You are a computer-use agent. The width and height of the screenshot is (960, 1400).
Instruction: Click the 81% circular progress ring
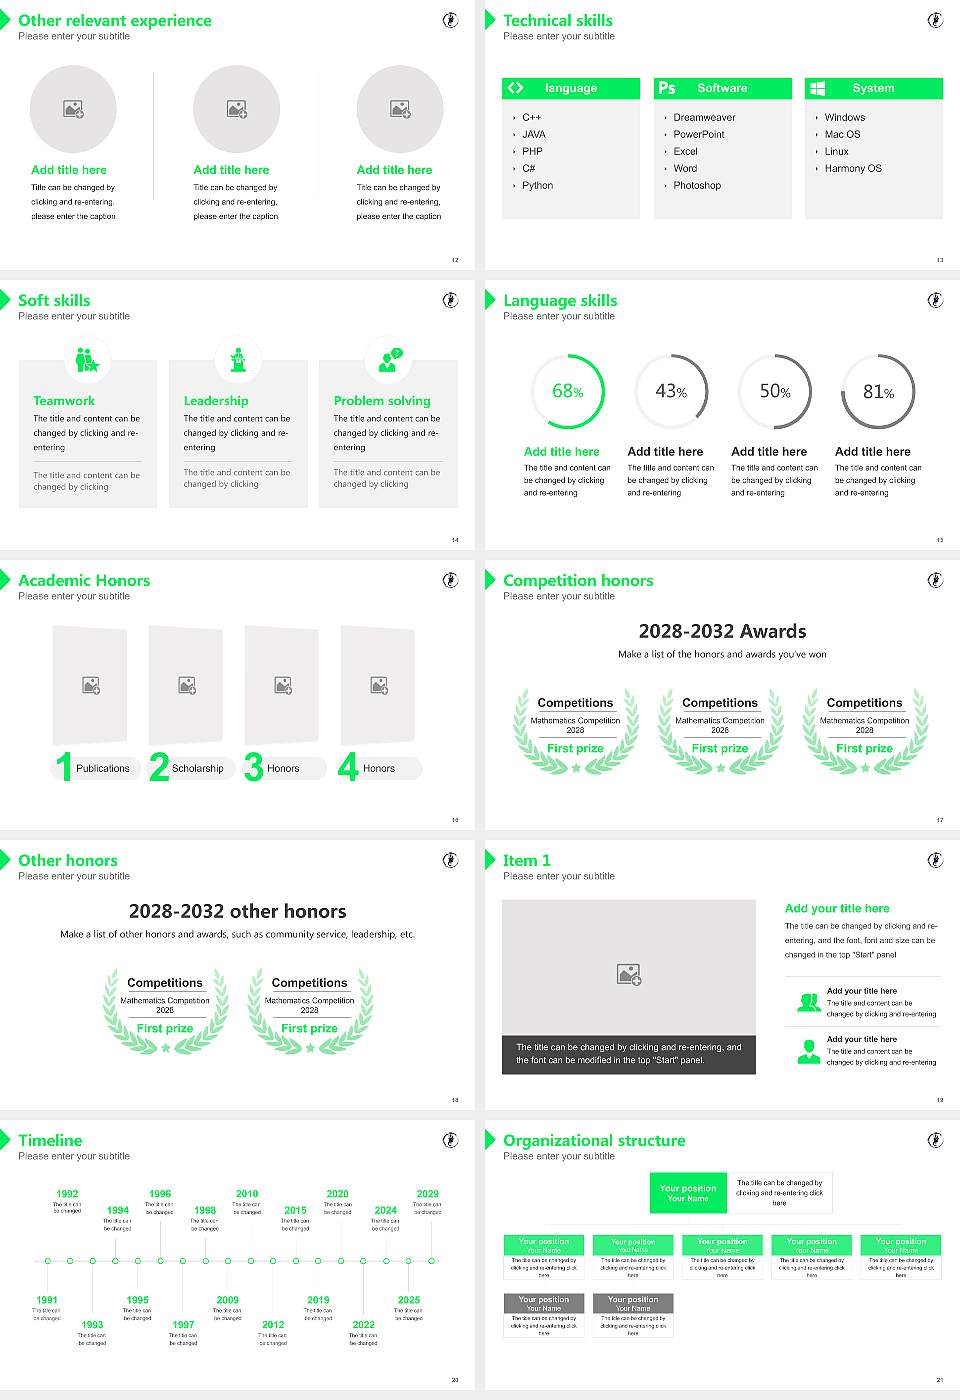tap(878, 391)
